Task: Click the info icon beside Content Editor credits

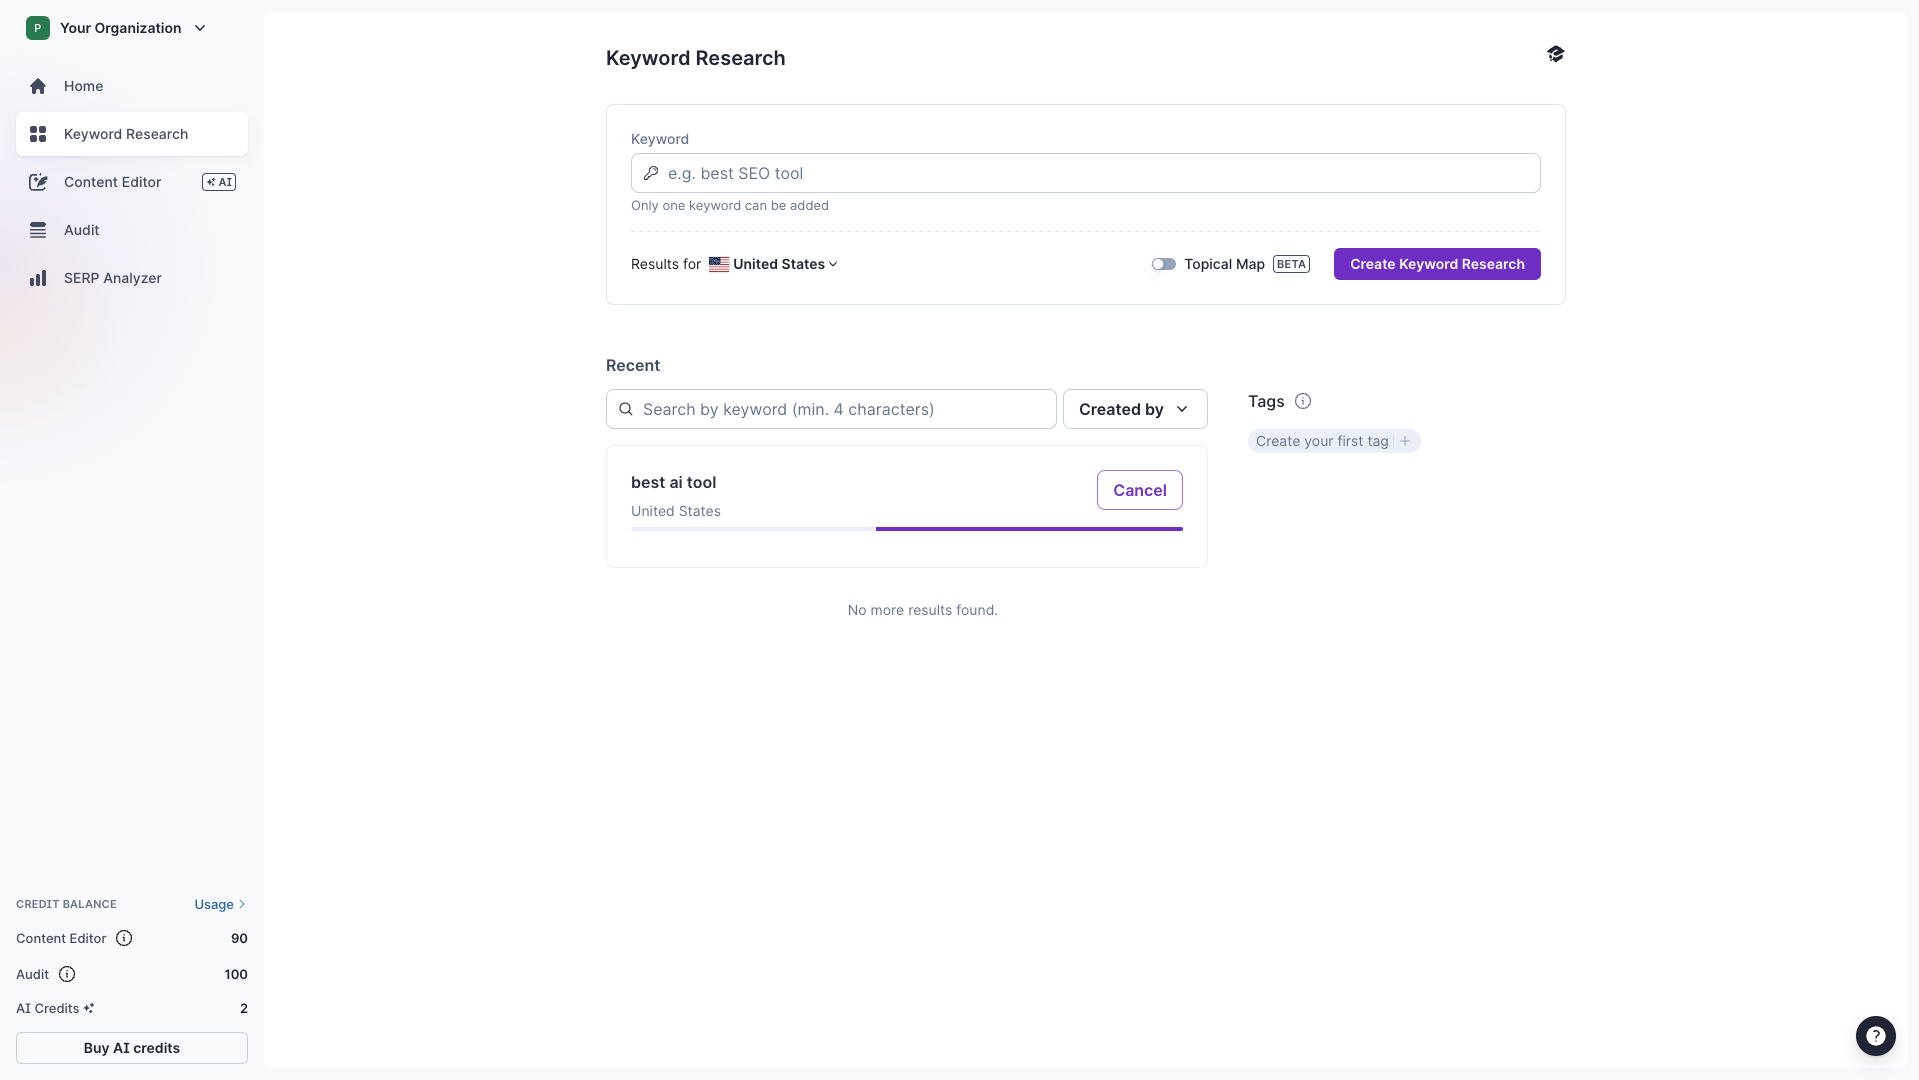Action: pos(123,938)
